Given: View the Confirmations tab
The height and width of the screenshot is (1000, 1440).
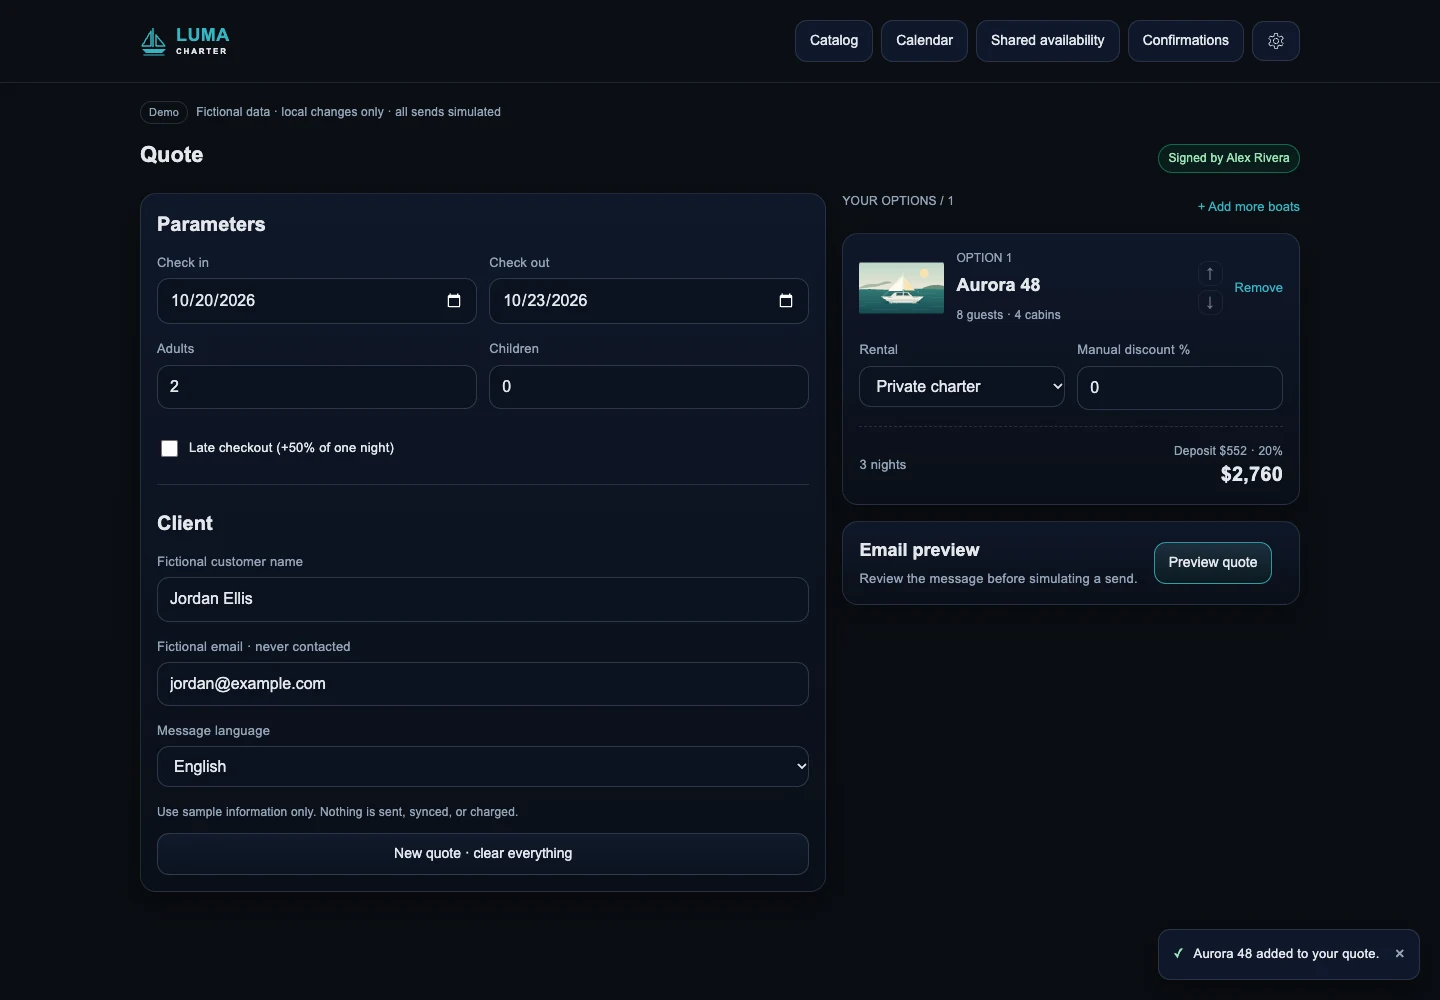Looking at the screenshot, I should [x=1186, y=41].
